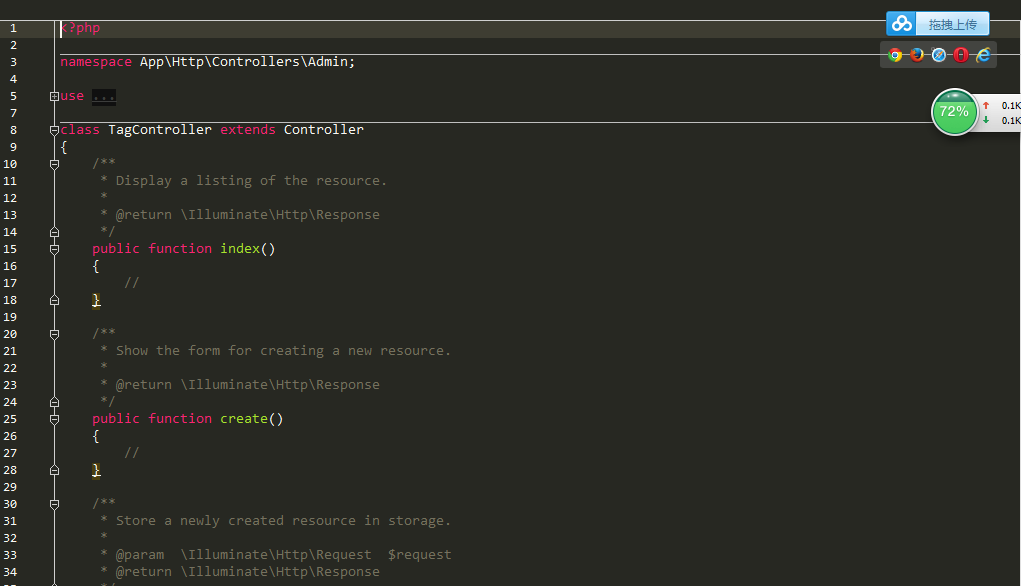Click the Baidu cloud upload icon
Screen dimensions: 1021x586
901,24
